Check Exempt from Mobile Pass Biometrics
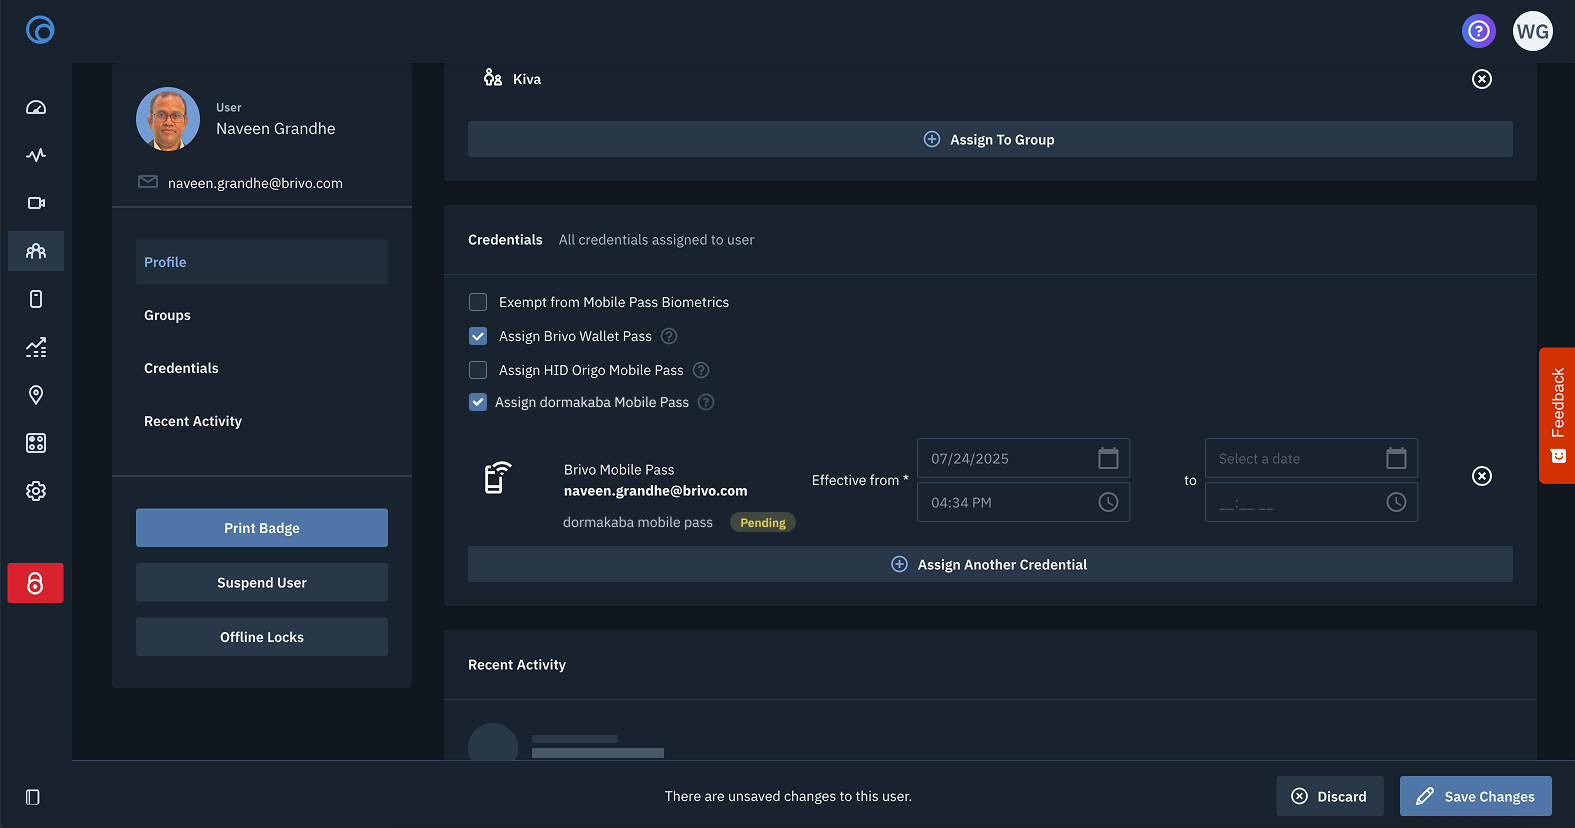1575x828 pixels. click(x=478, y=302)
